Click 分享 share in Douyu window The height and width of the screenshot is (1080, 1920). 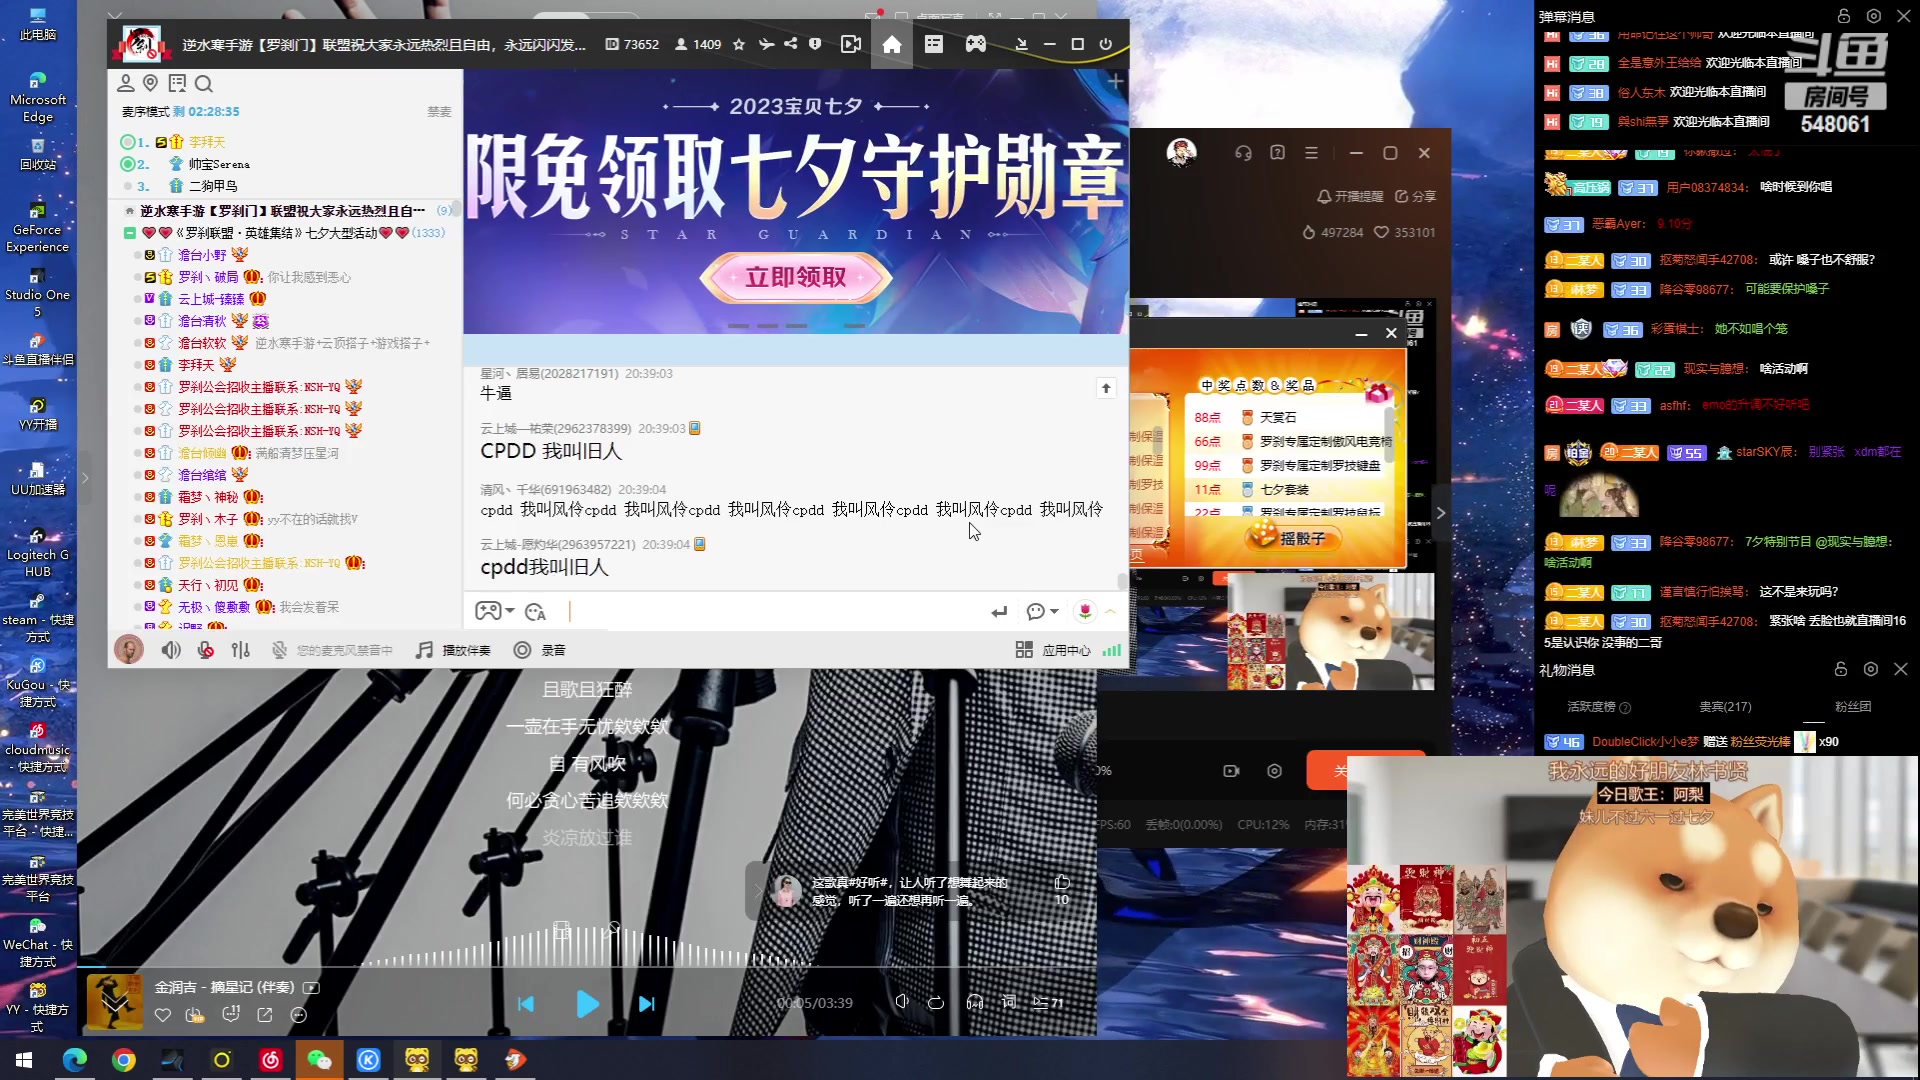(x=1415, y=196)
